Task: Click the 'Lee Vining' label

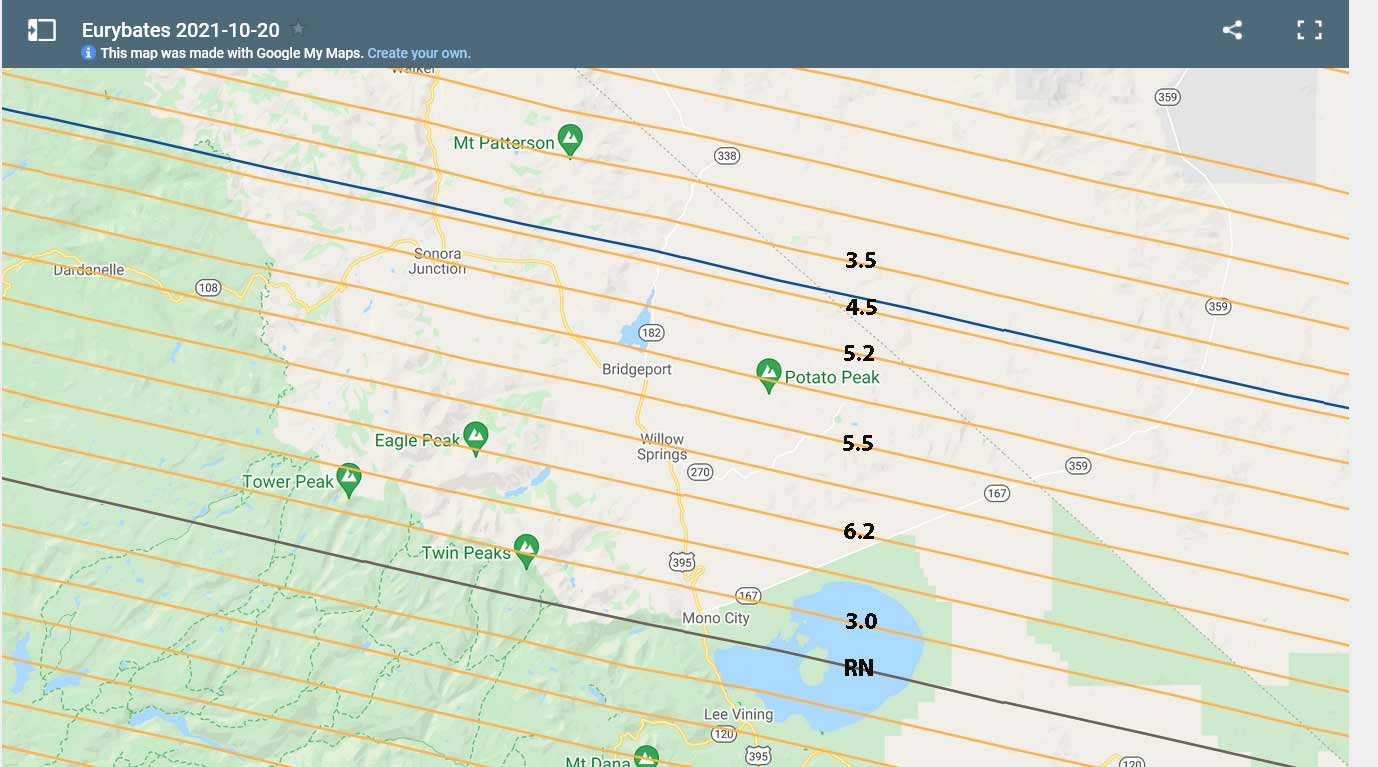Action: coord(738,714)
